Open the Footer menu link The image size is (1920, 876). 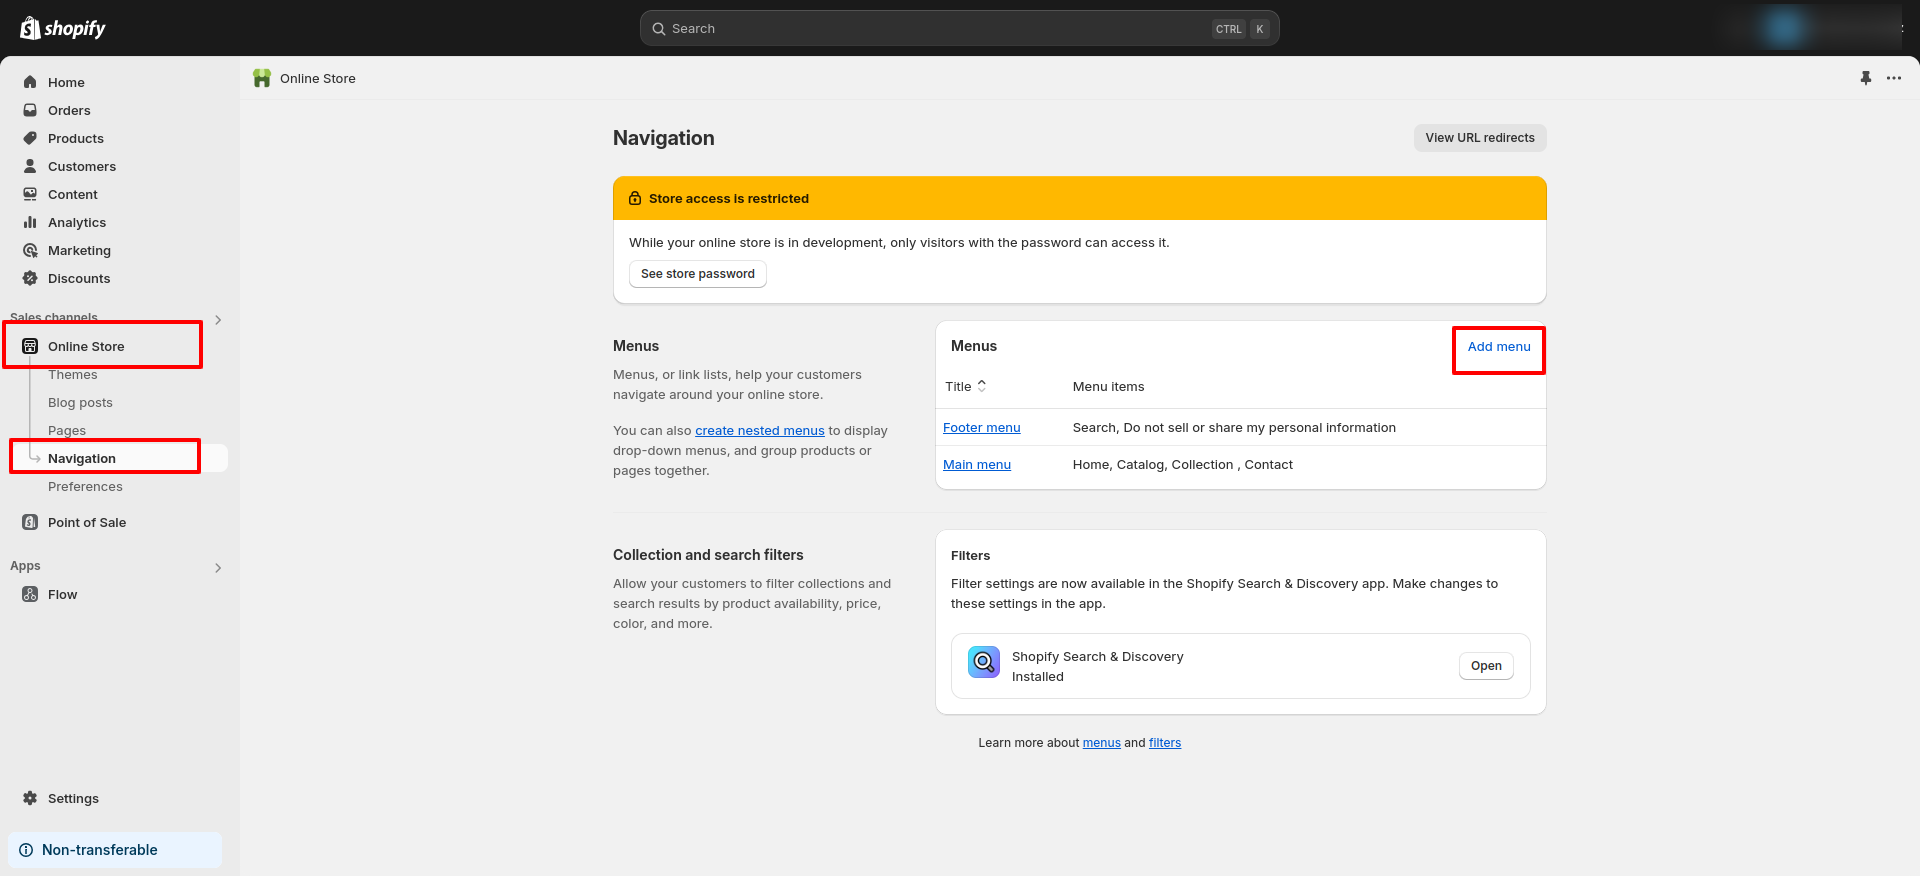coord(982,427)
